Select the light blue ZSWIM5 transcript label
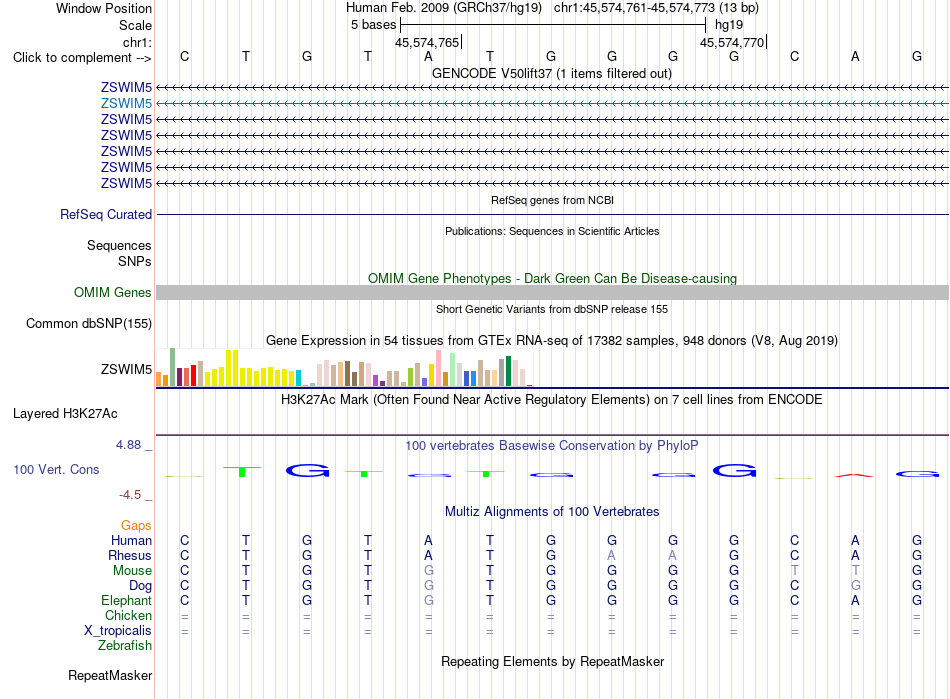 [126, 104]
